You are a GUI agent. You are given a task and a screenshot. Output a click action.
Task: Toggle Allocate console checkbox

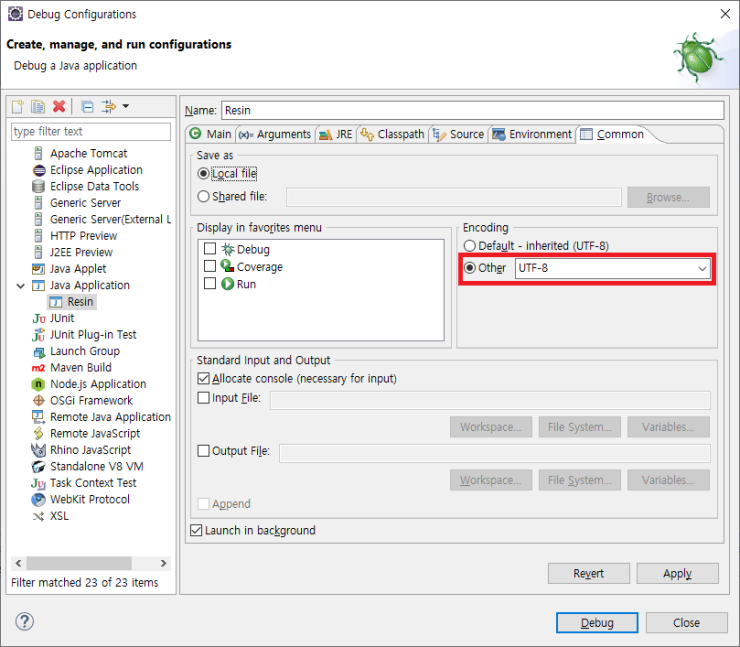click(204, 379)
